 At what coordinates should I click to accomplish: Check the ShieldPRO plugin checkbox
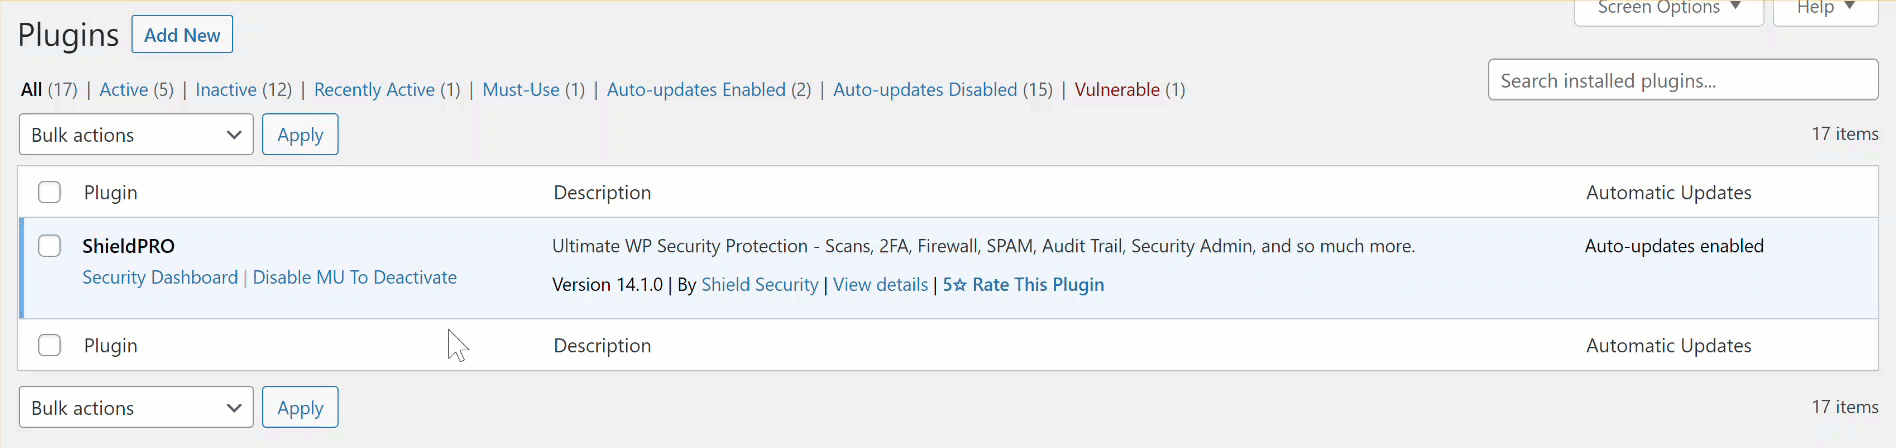(x=50, y=246)
